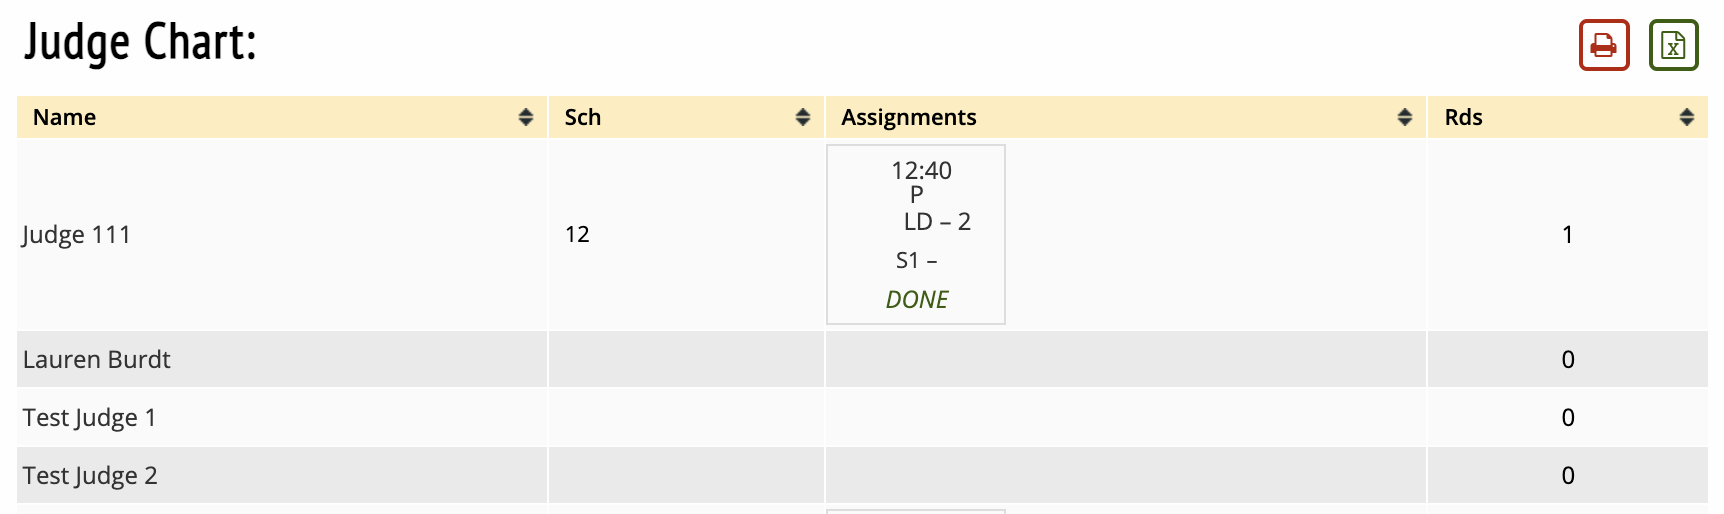This screenshot has height=514, width=1724.
Task: Click school number 12 for Judge 111
Action: (577, 235)
